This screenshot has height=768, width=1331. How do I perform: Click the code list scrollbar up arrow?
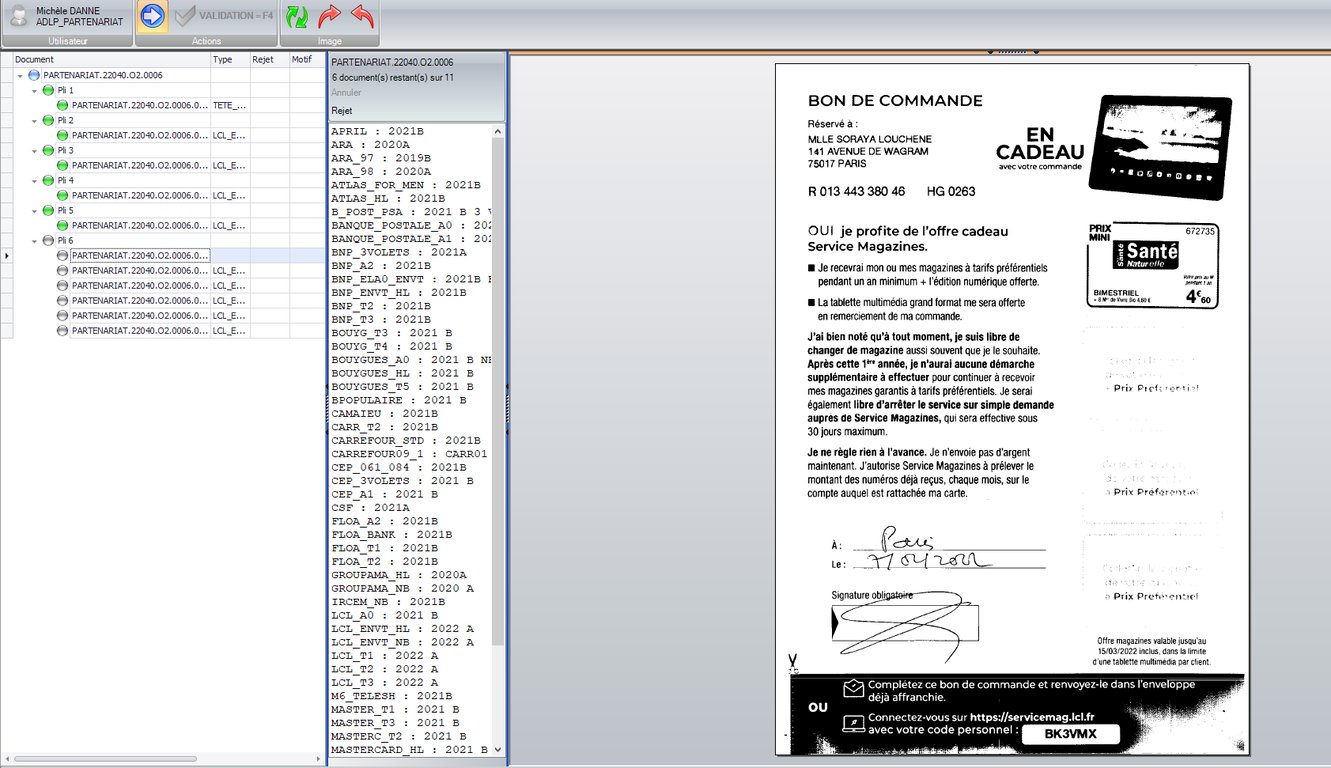coord(498,130)
